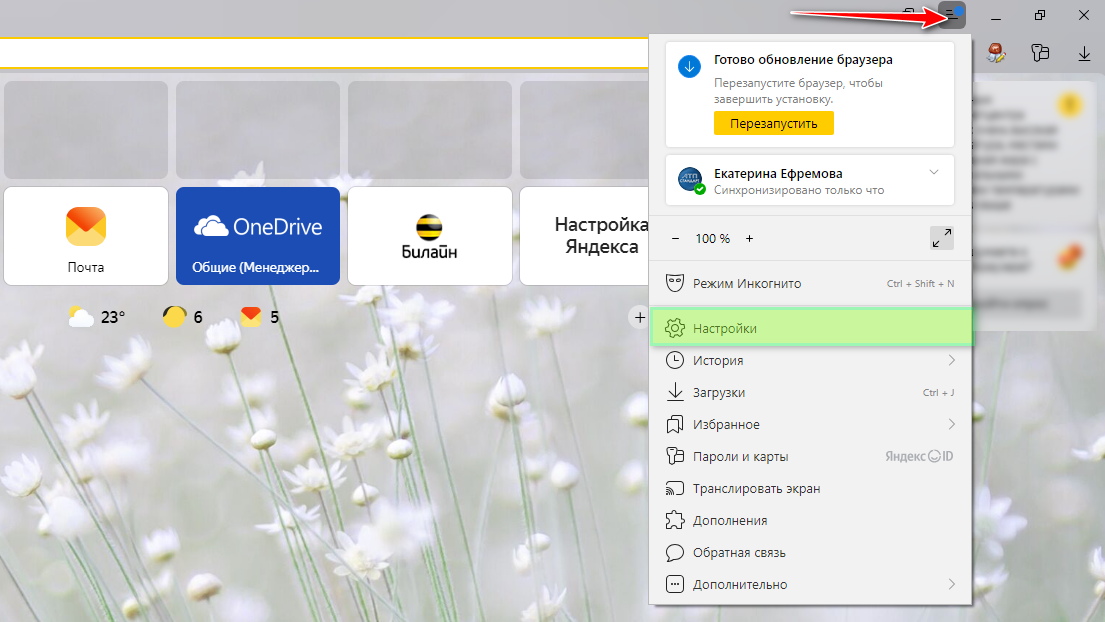Open the weather widget showing 23°
This screenshot has width=1105, height=622.
pos(97,317)
